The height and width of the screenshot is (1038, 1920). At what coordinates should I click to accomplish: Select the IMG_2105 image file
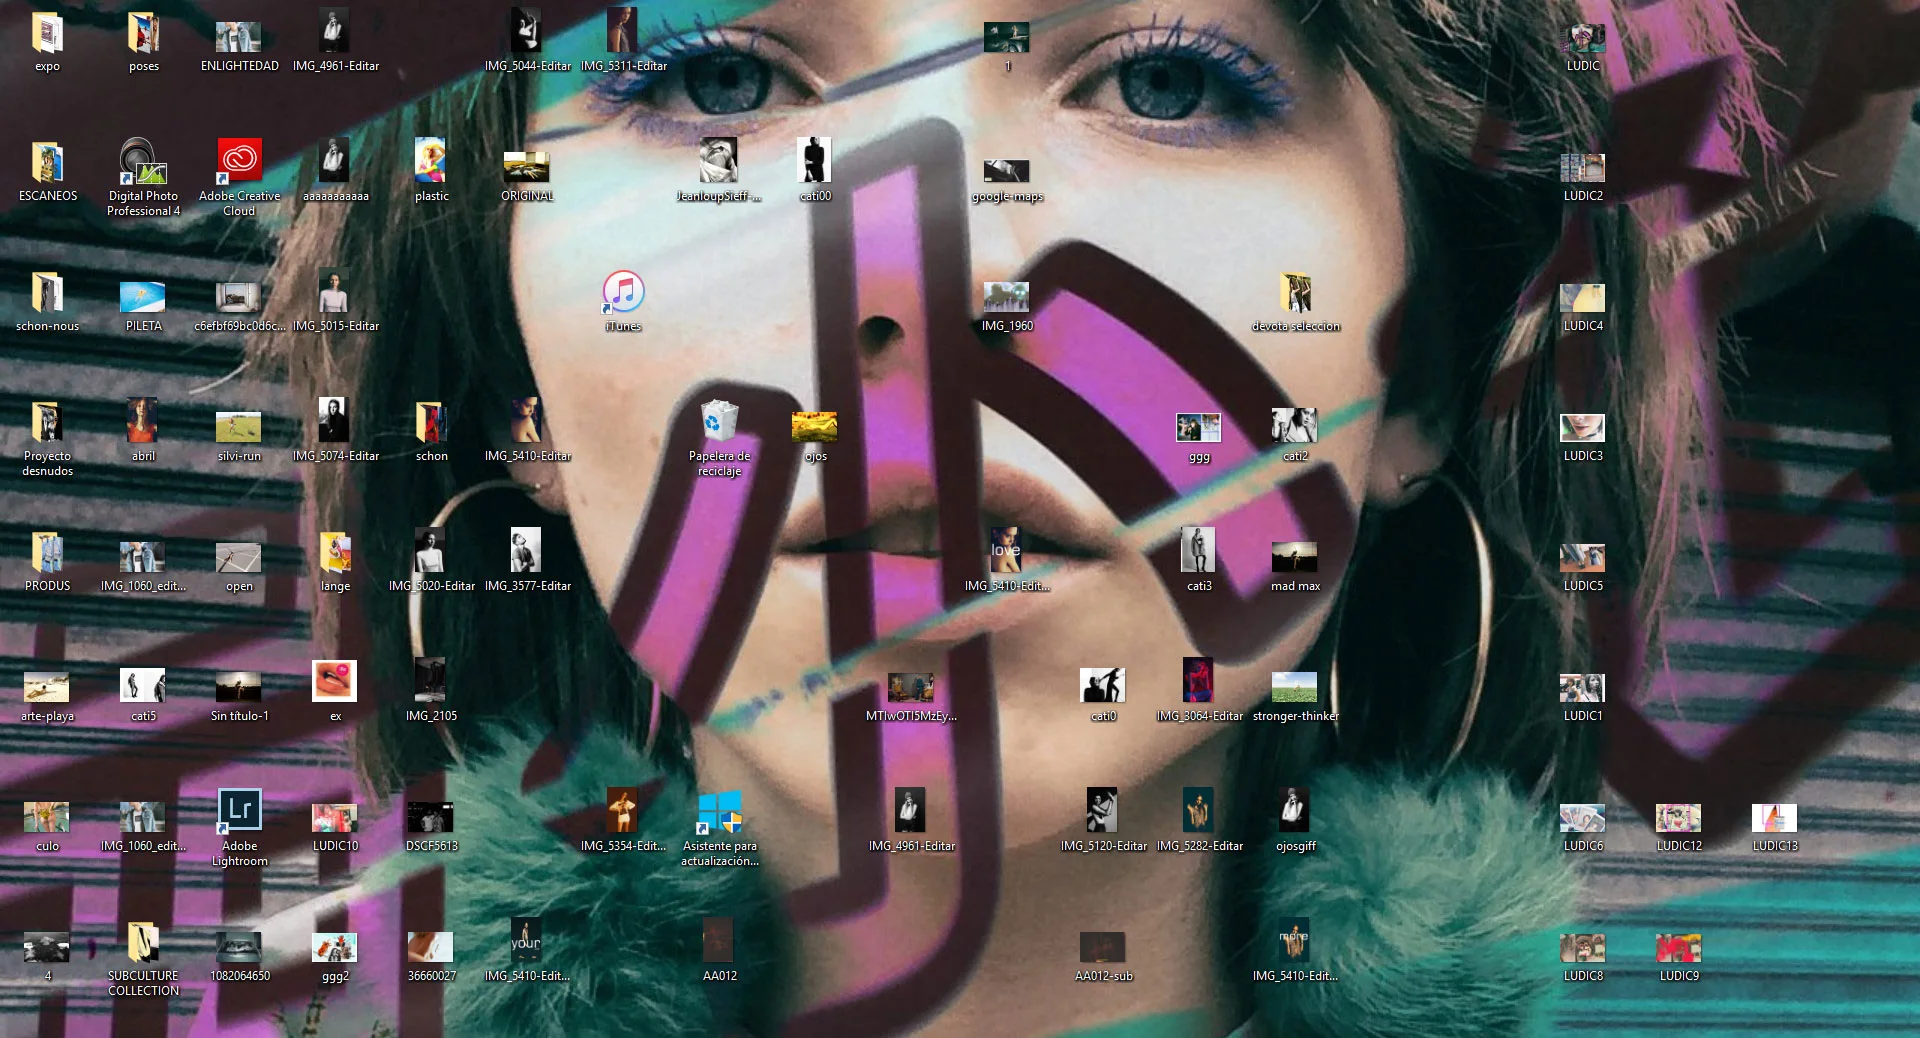click(431, 680)
